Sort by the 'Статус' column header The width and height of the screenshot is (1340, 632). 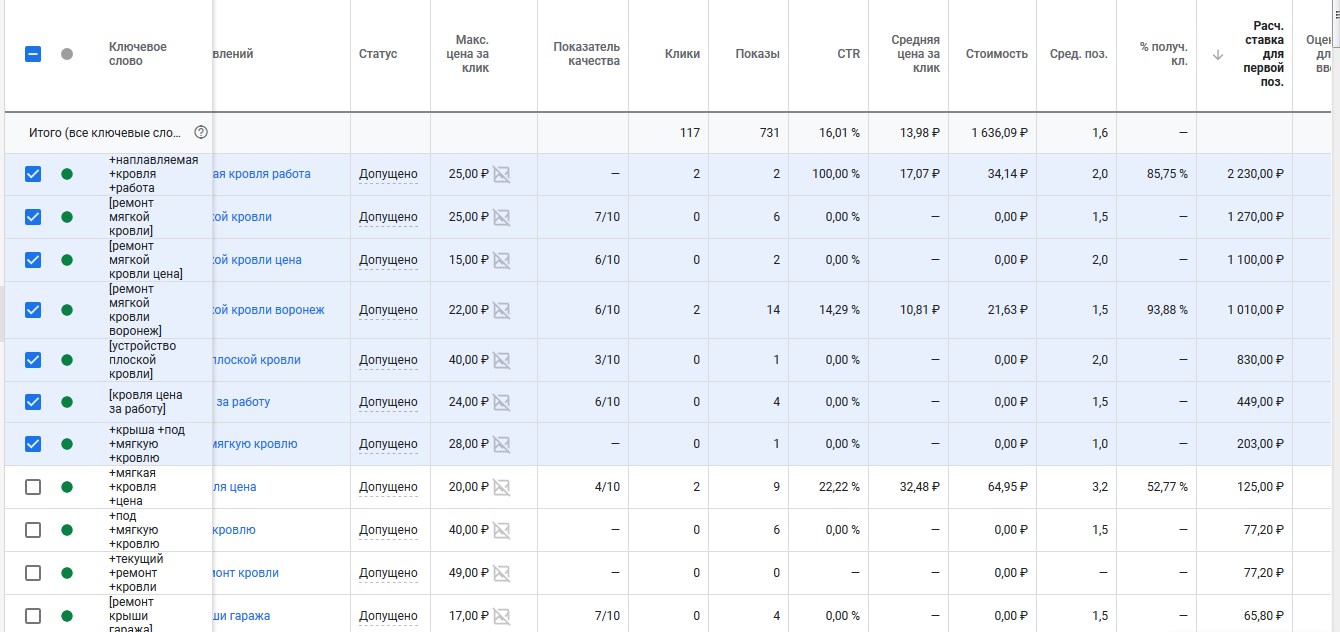pyautogui.click(x=378, y=54)
